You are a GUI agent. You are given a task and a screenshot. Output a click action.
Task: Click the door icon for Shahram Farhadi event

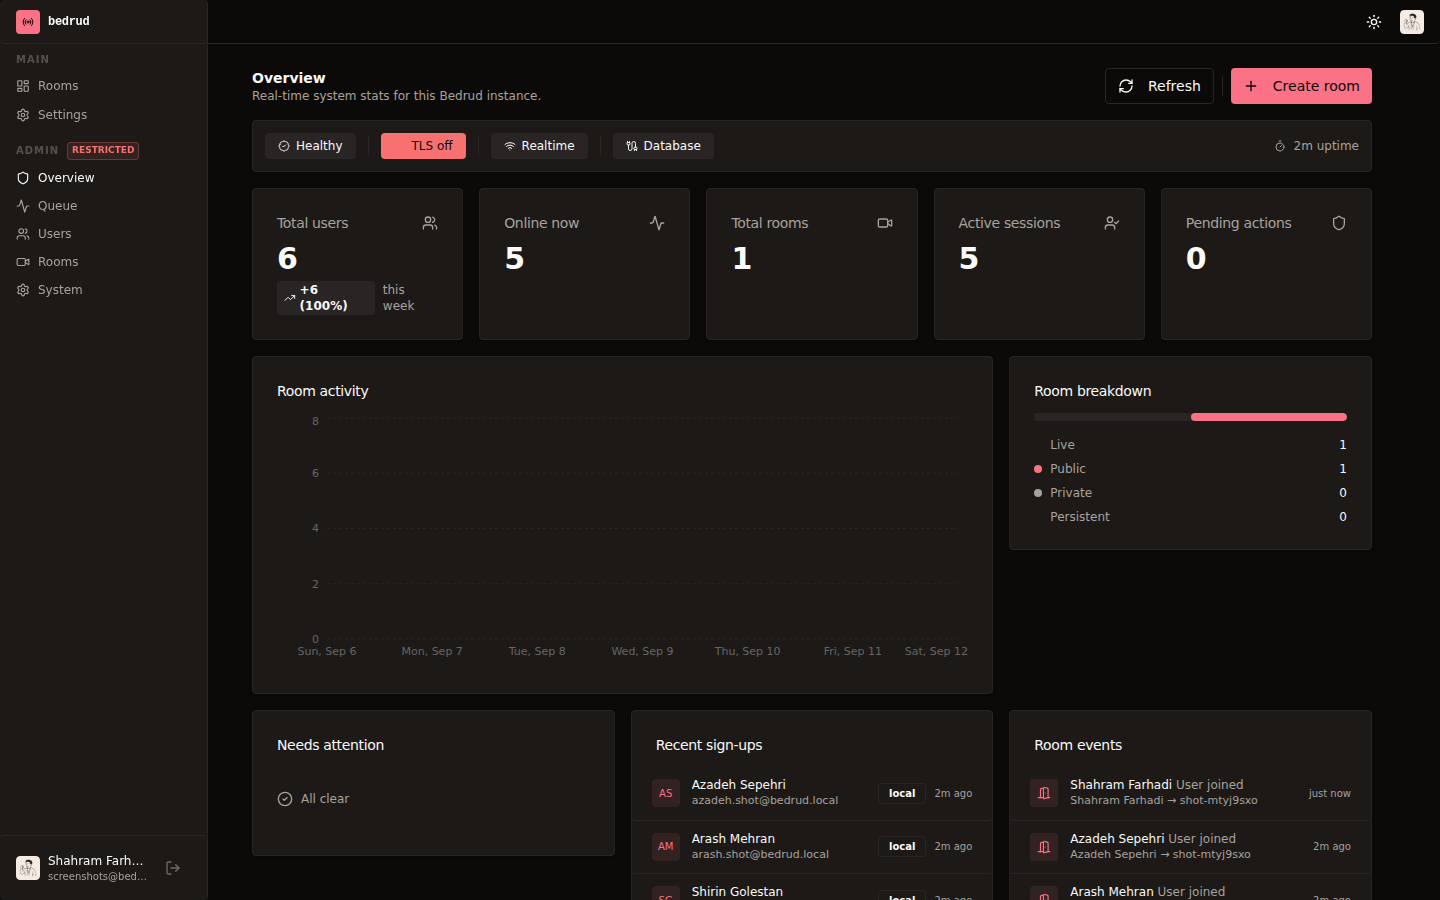coord(1044,793)
